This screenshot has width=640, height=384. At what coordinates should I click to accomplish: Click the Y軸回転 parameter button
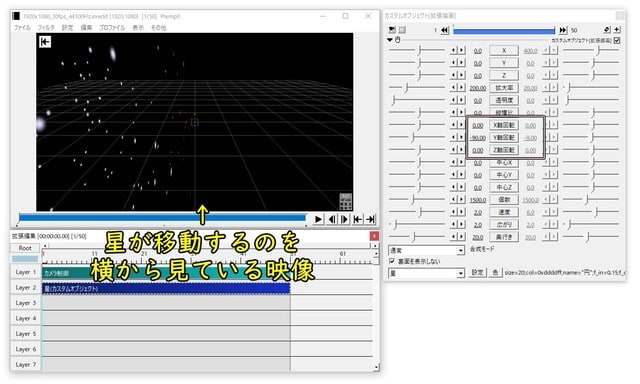[x=504, y=138]
